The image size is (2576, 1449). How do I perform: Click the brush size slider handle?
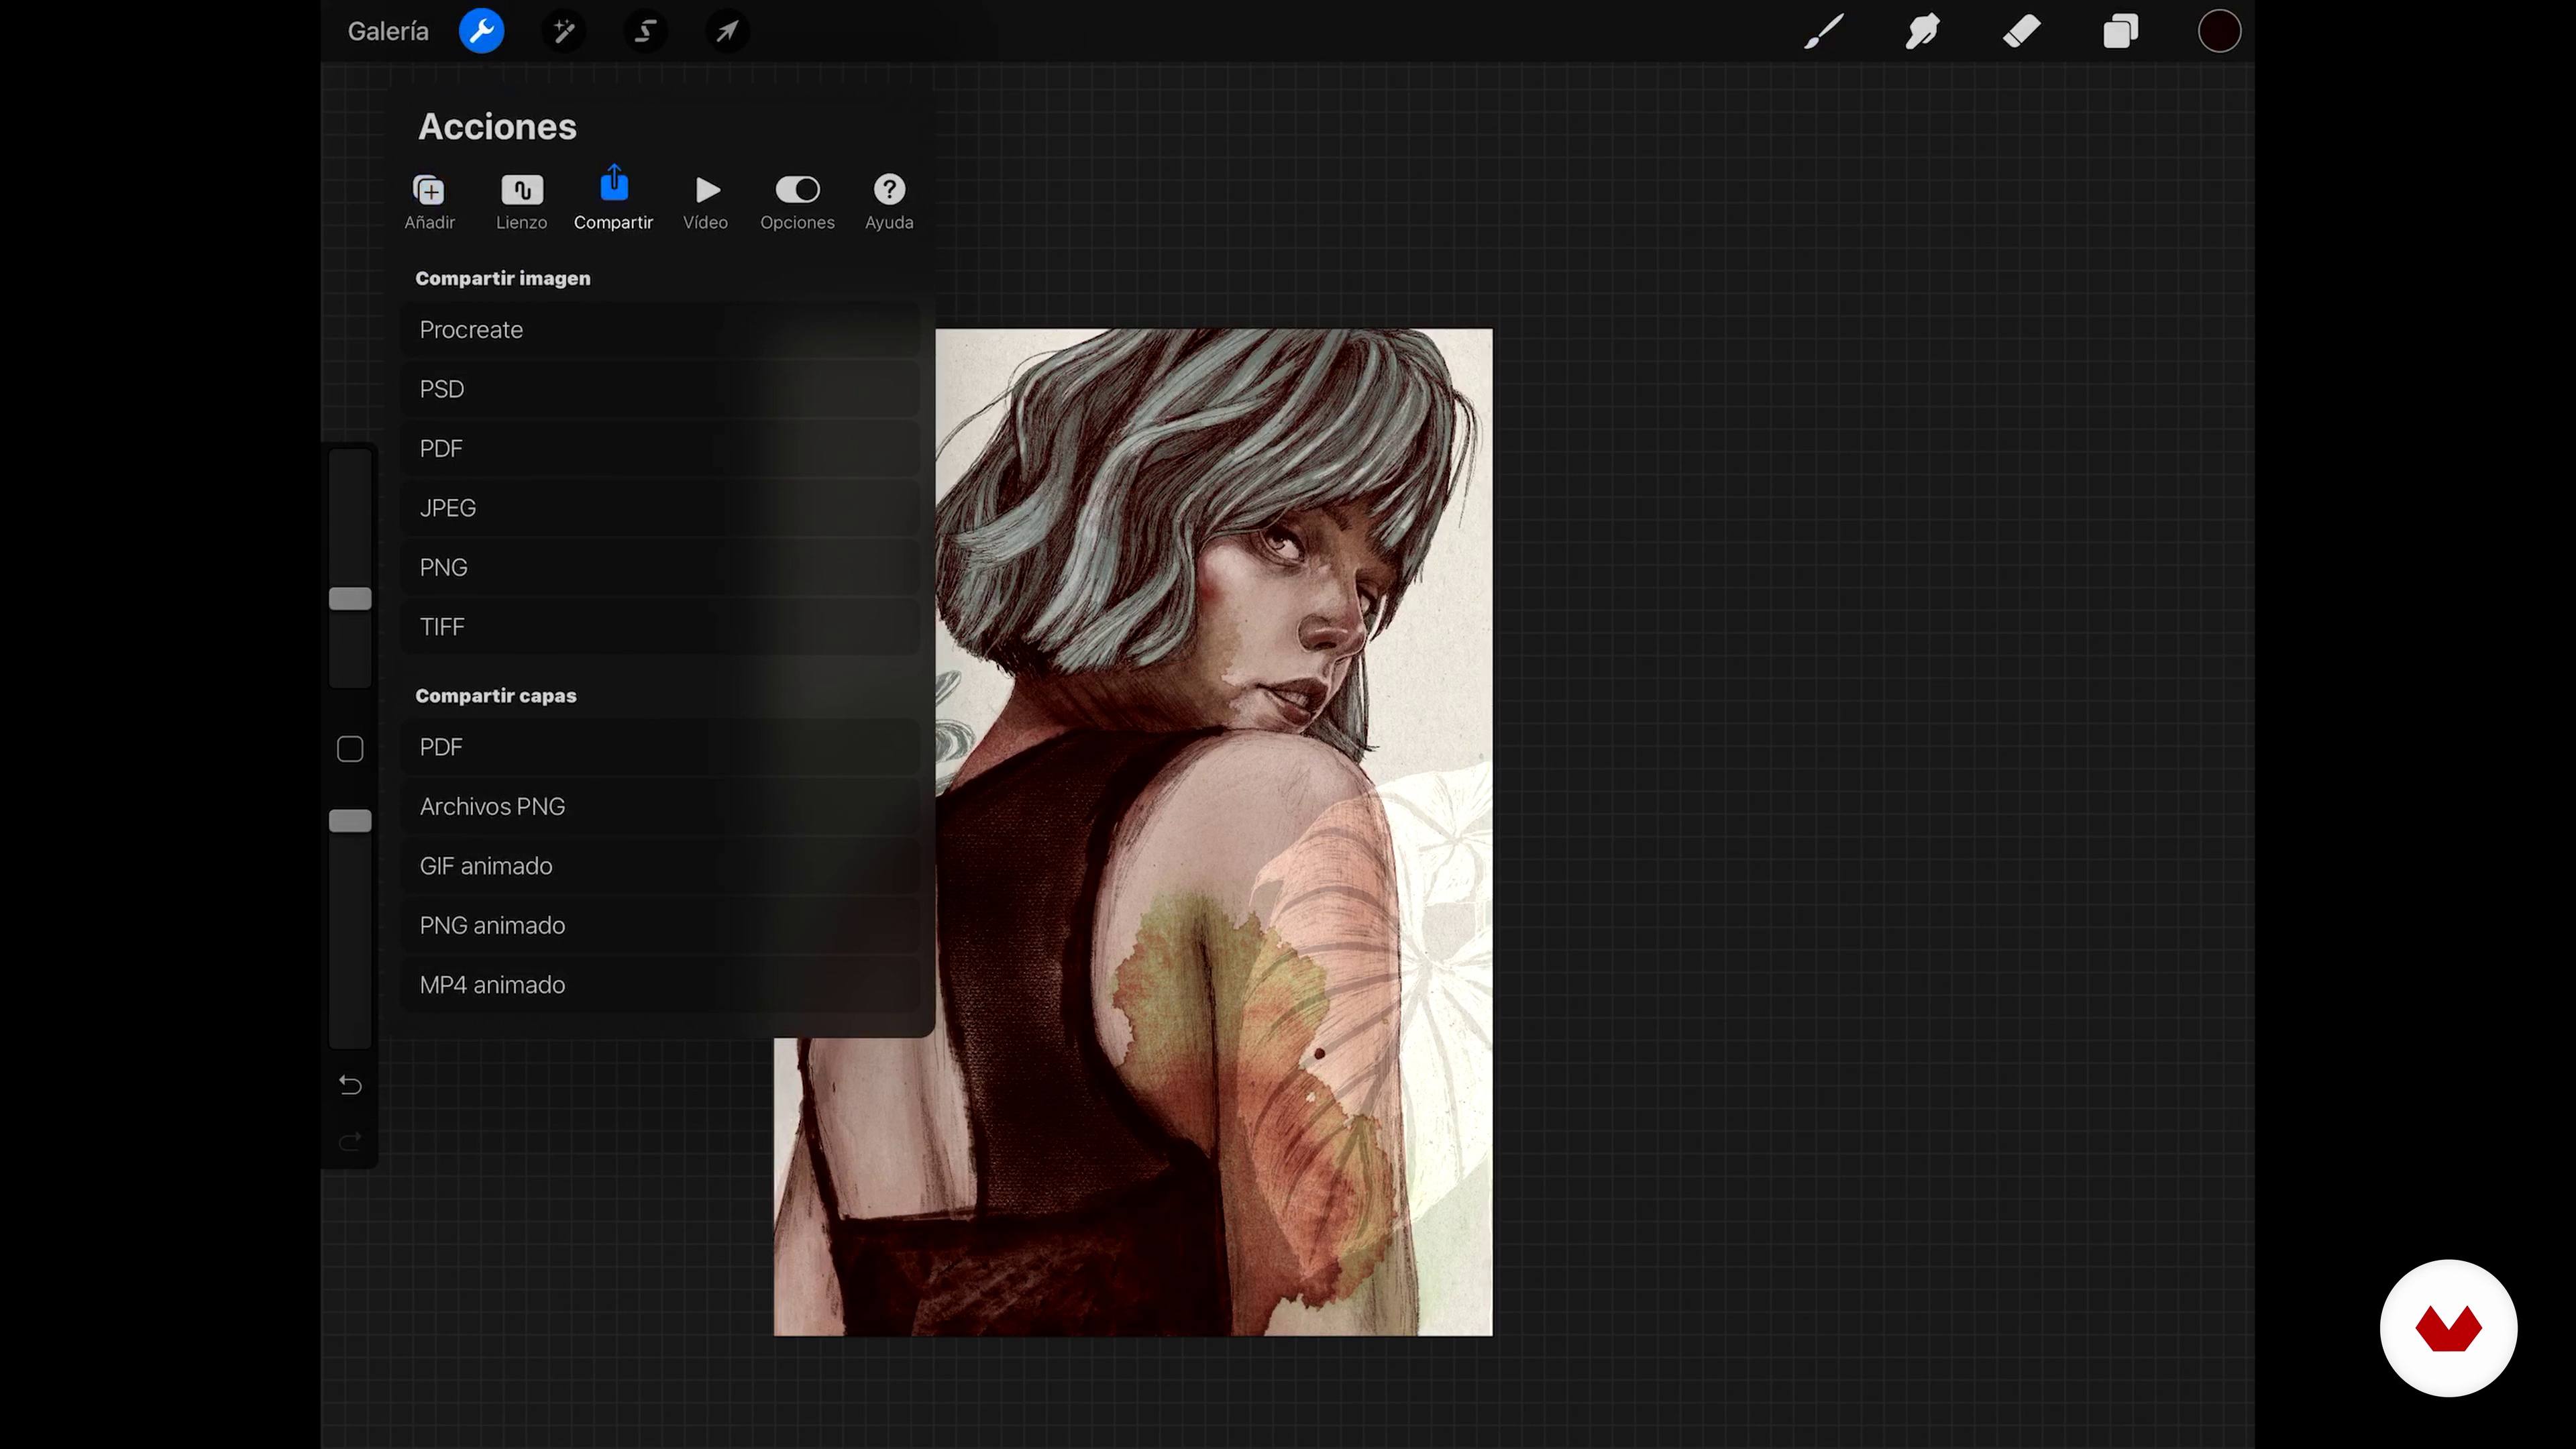(350, 598)
